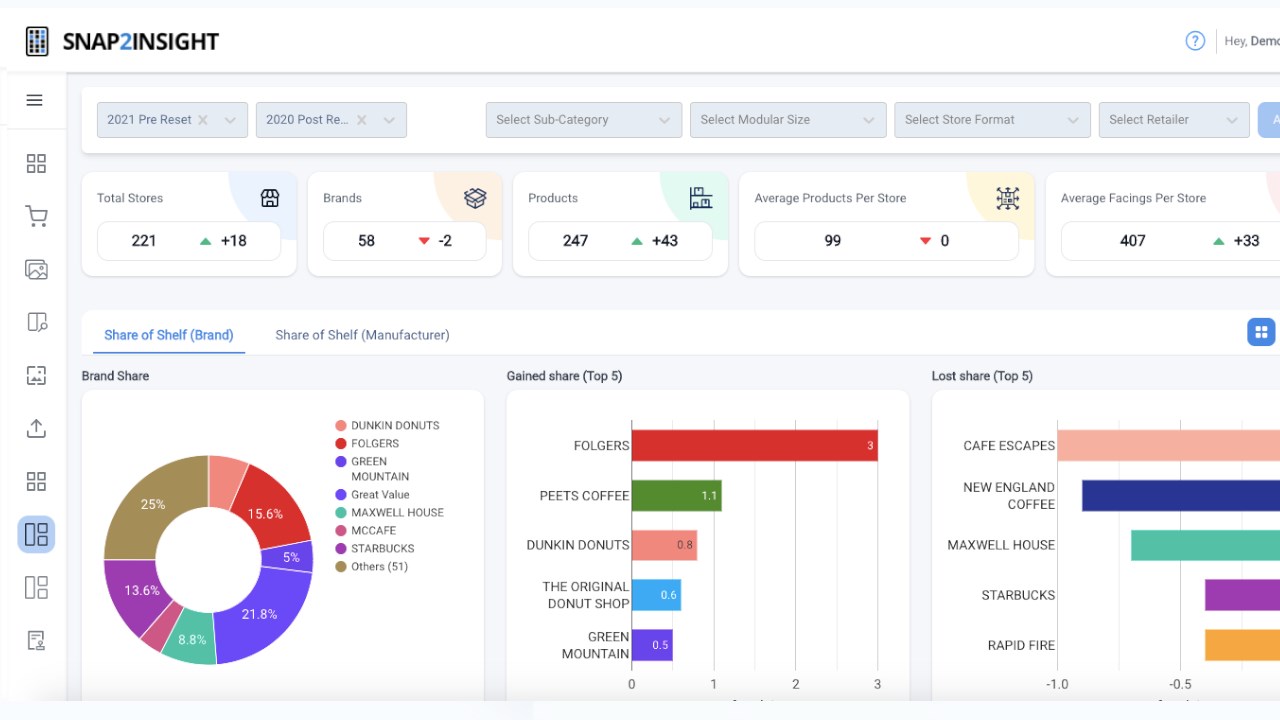Switch to grid view icon button
The image size is (1280, 720).
(x=1261, y=332)
